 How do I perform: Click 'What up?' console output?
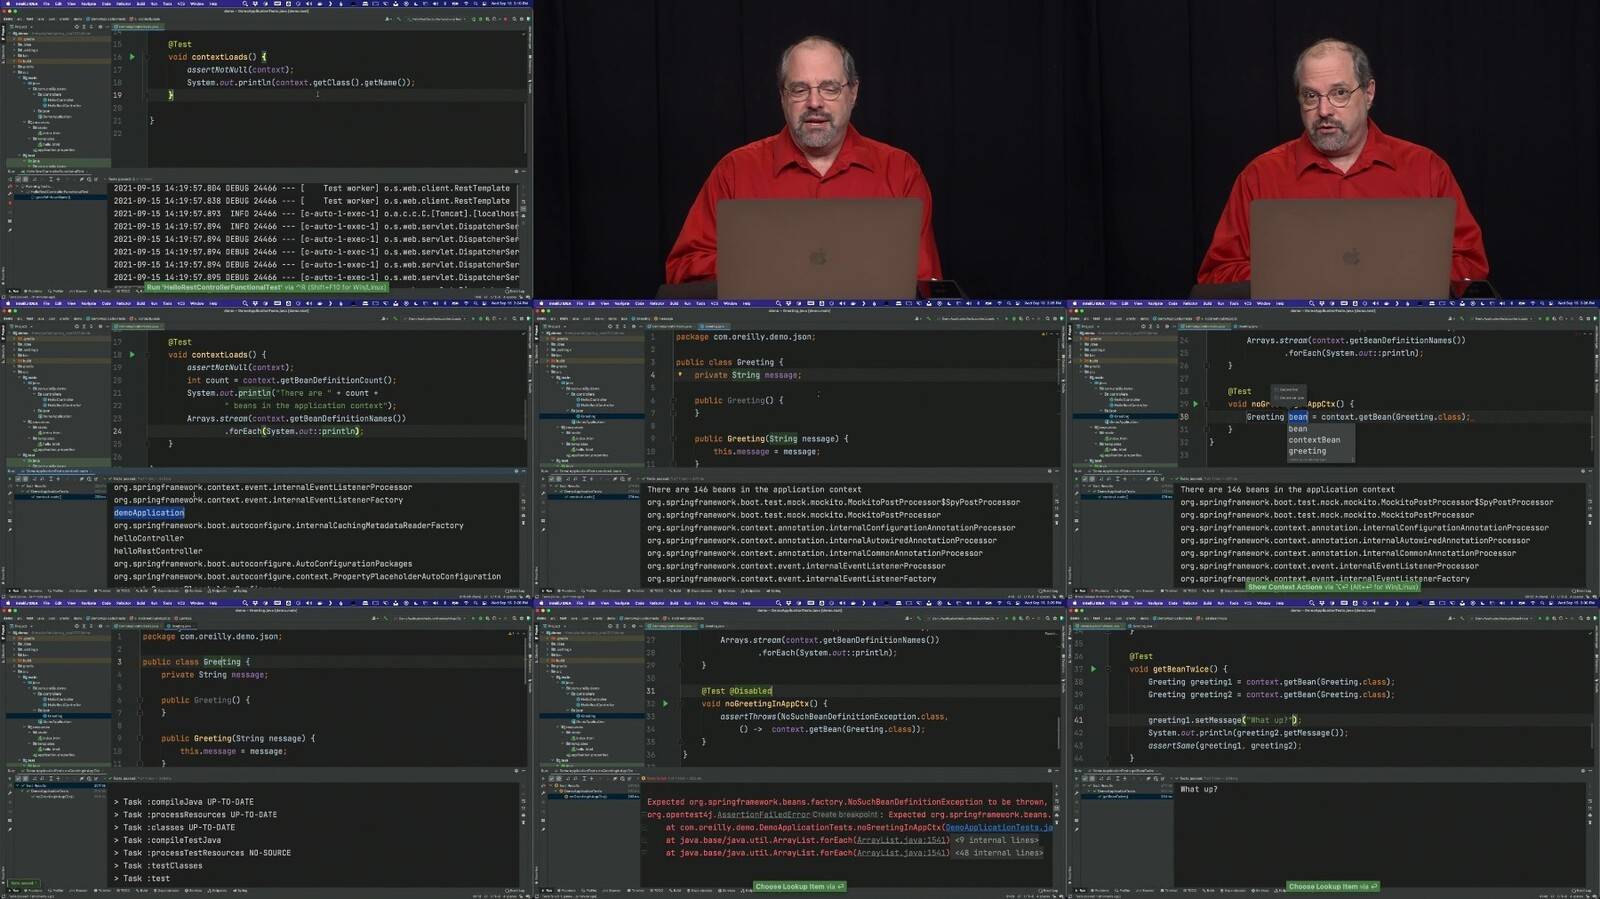click(x=1199, y=789)
